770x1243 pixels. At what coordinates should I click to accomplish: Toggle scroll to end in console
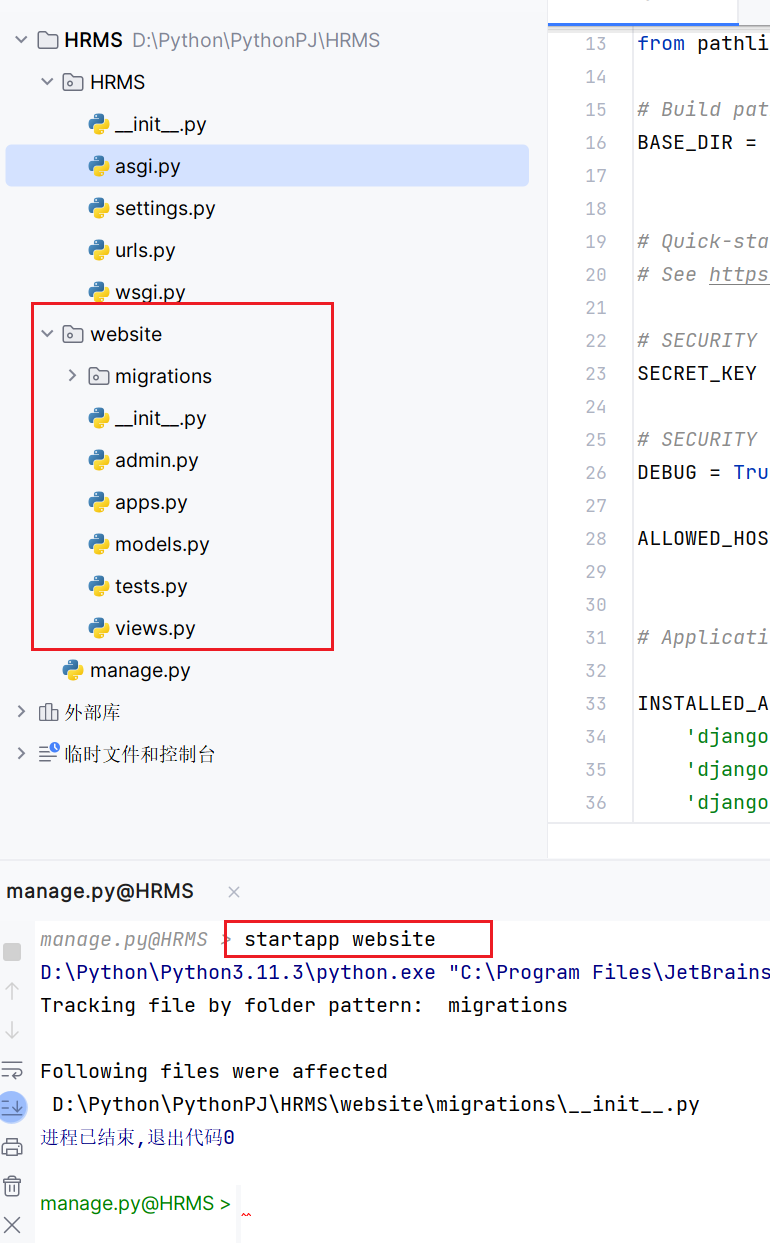pyautogui.click(x=12, y=1106)
